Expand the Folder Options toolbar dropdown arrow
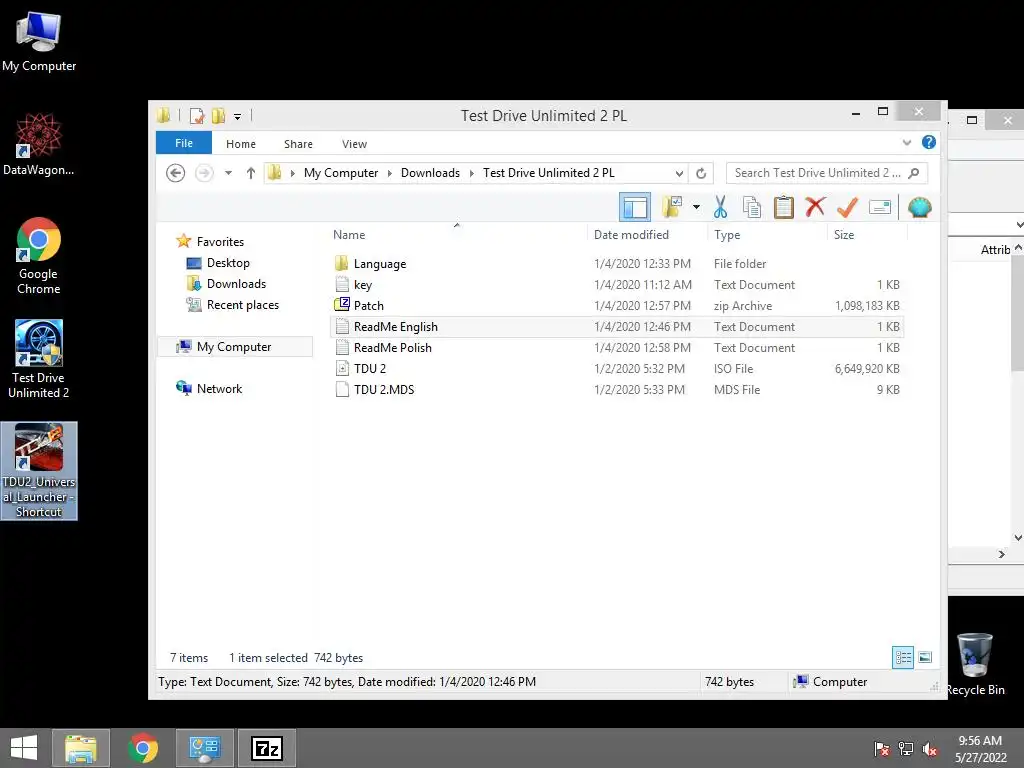The height and width of the screenshot is (768, 1024). pyautogui.click(x=696, y=208)
